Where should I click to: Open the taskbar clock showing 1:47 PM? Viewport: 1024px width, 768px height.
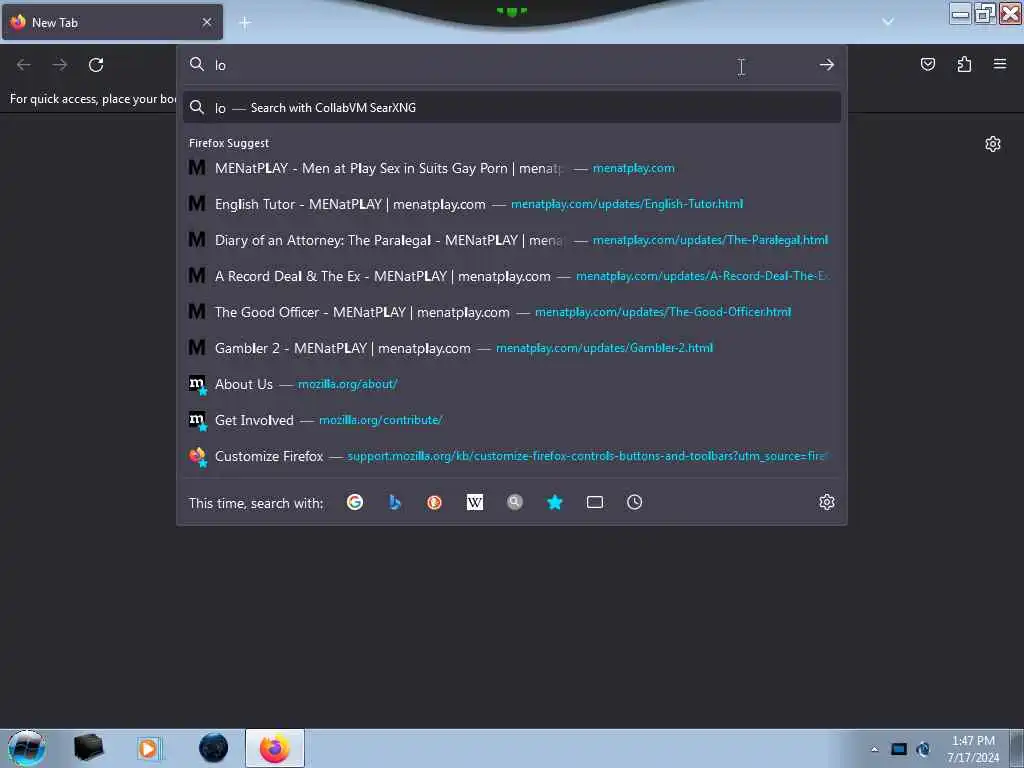(x=973, y=749)
